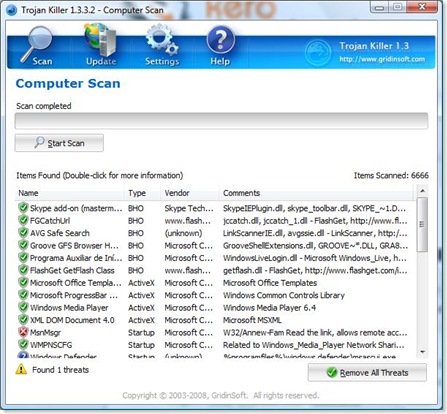Click the Trojan Killer globe logo in banner
Viewport: 447px width, 414px height.
318,53
